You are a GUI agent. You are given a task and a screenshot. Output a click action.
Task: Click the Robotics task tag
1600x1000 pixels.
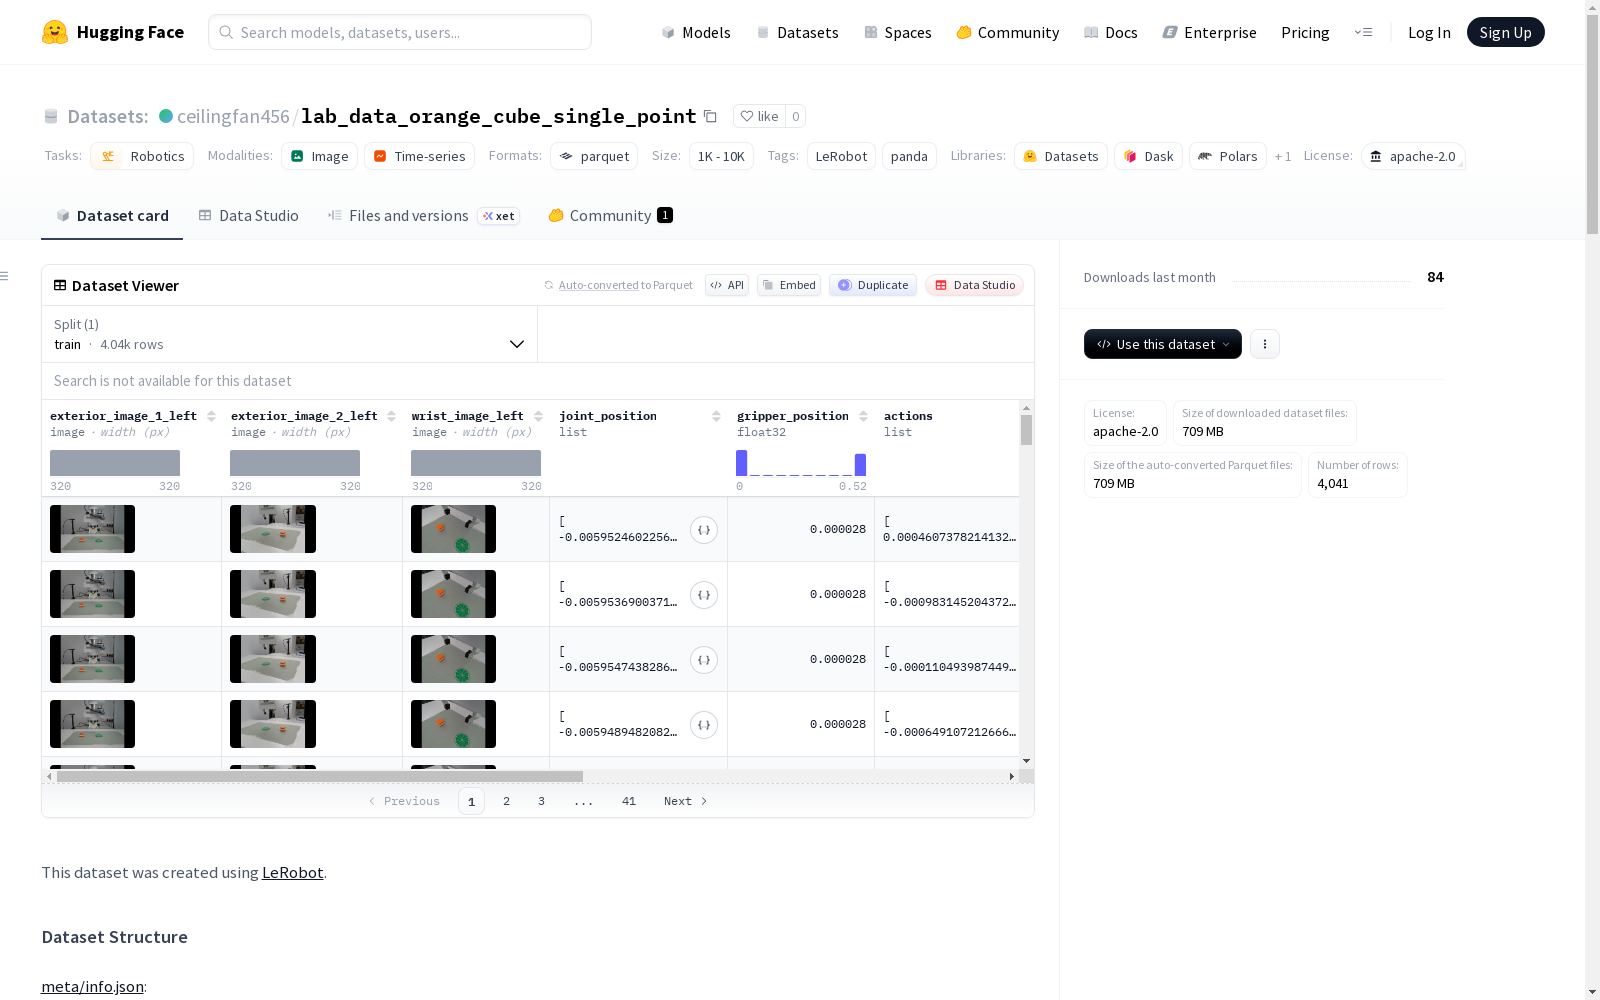(143, 156)
